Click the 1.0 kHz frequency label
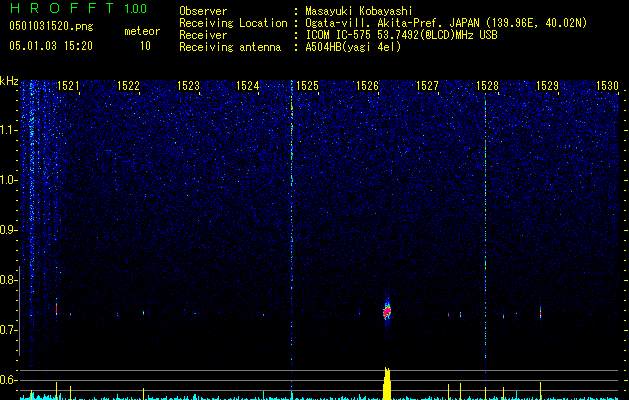This screenshot has width=629, height=400. coord(9,180)
